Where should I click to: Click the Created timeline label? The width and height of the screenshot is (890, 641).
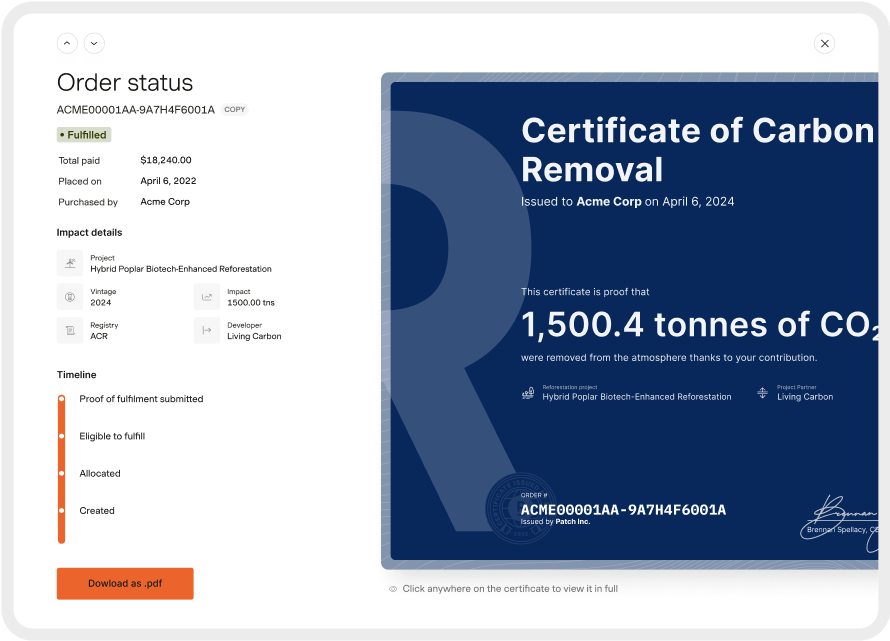point(97,510)
